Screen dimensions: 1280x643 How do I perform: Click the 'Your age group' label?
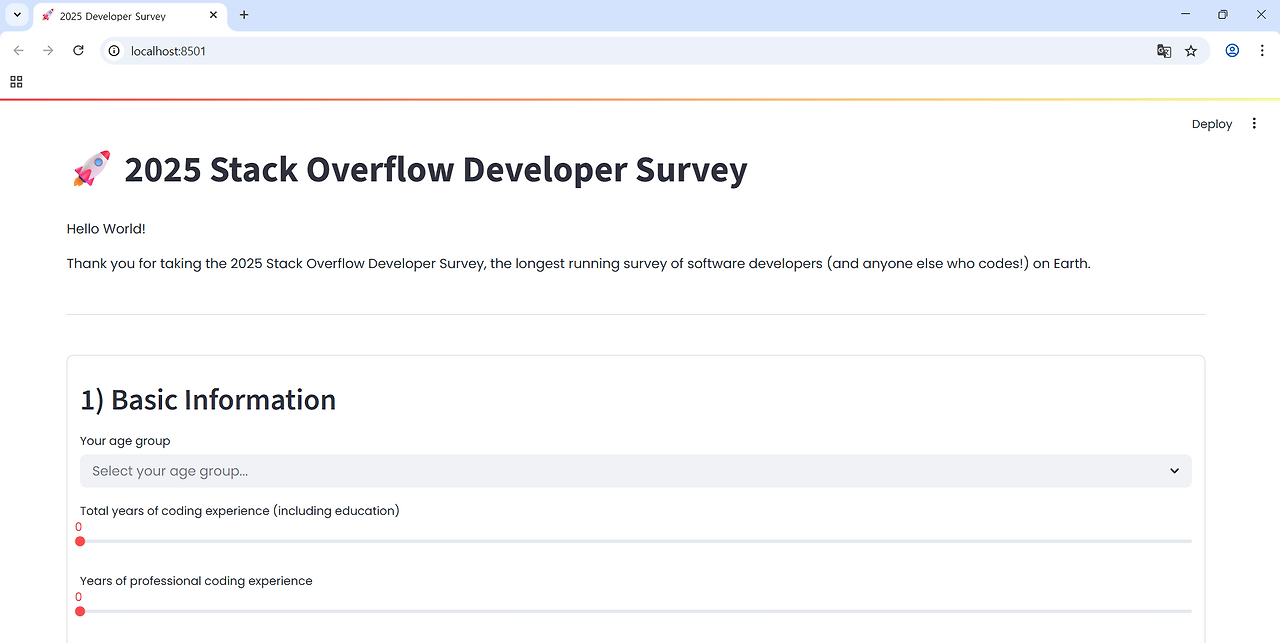125,441
